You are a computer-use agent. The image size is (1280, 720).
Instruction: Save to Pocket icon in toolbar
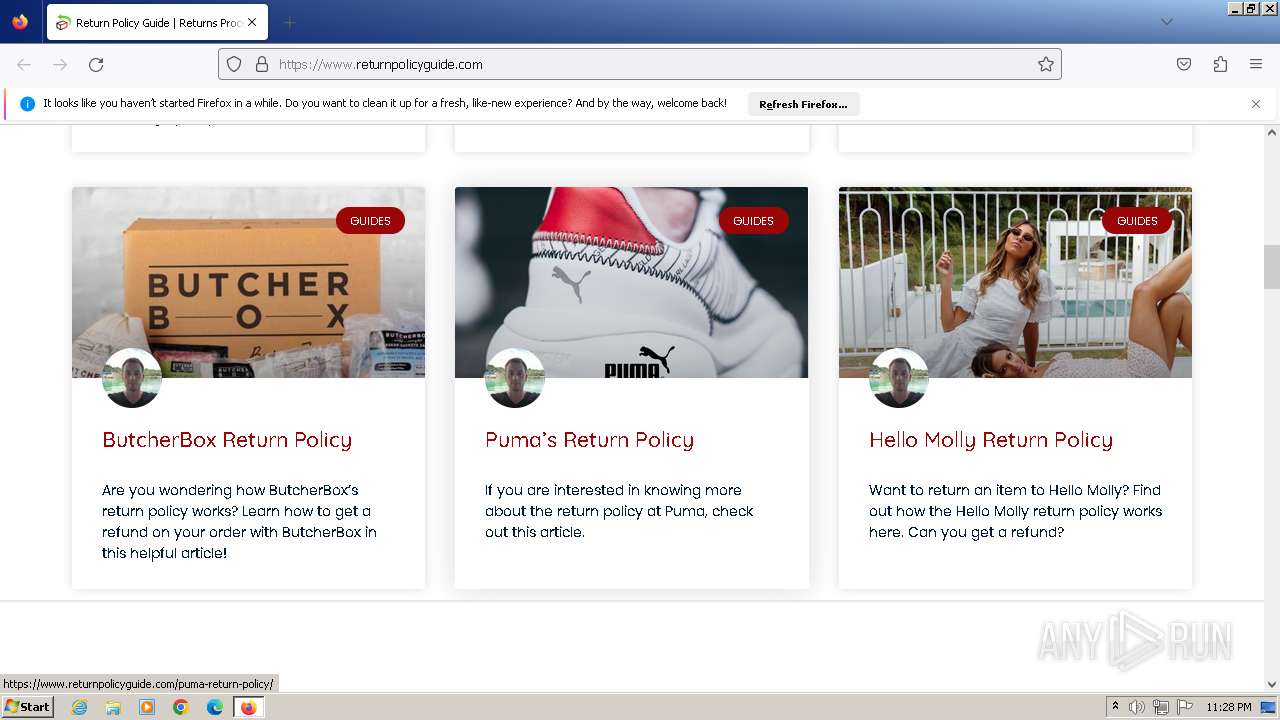(1184, 64)
